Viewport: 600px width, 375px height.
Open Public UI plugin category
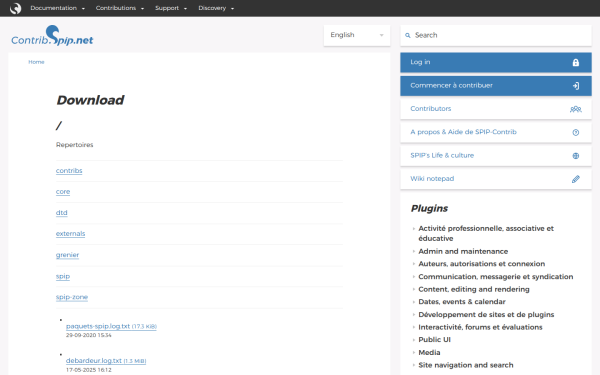[x=434, y=340]
